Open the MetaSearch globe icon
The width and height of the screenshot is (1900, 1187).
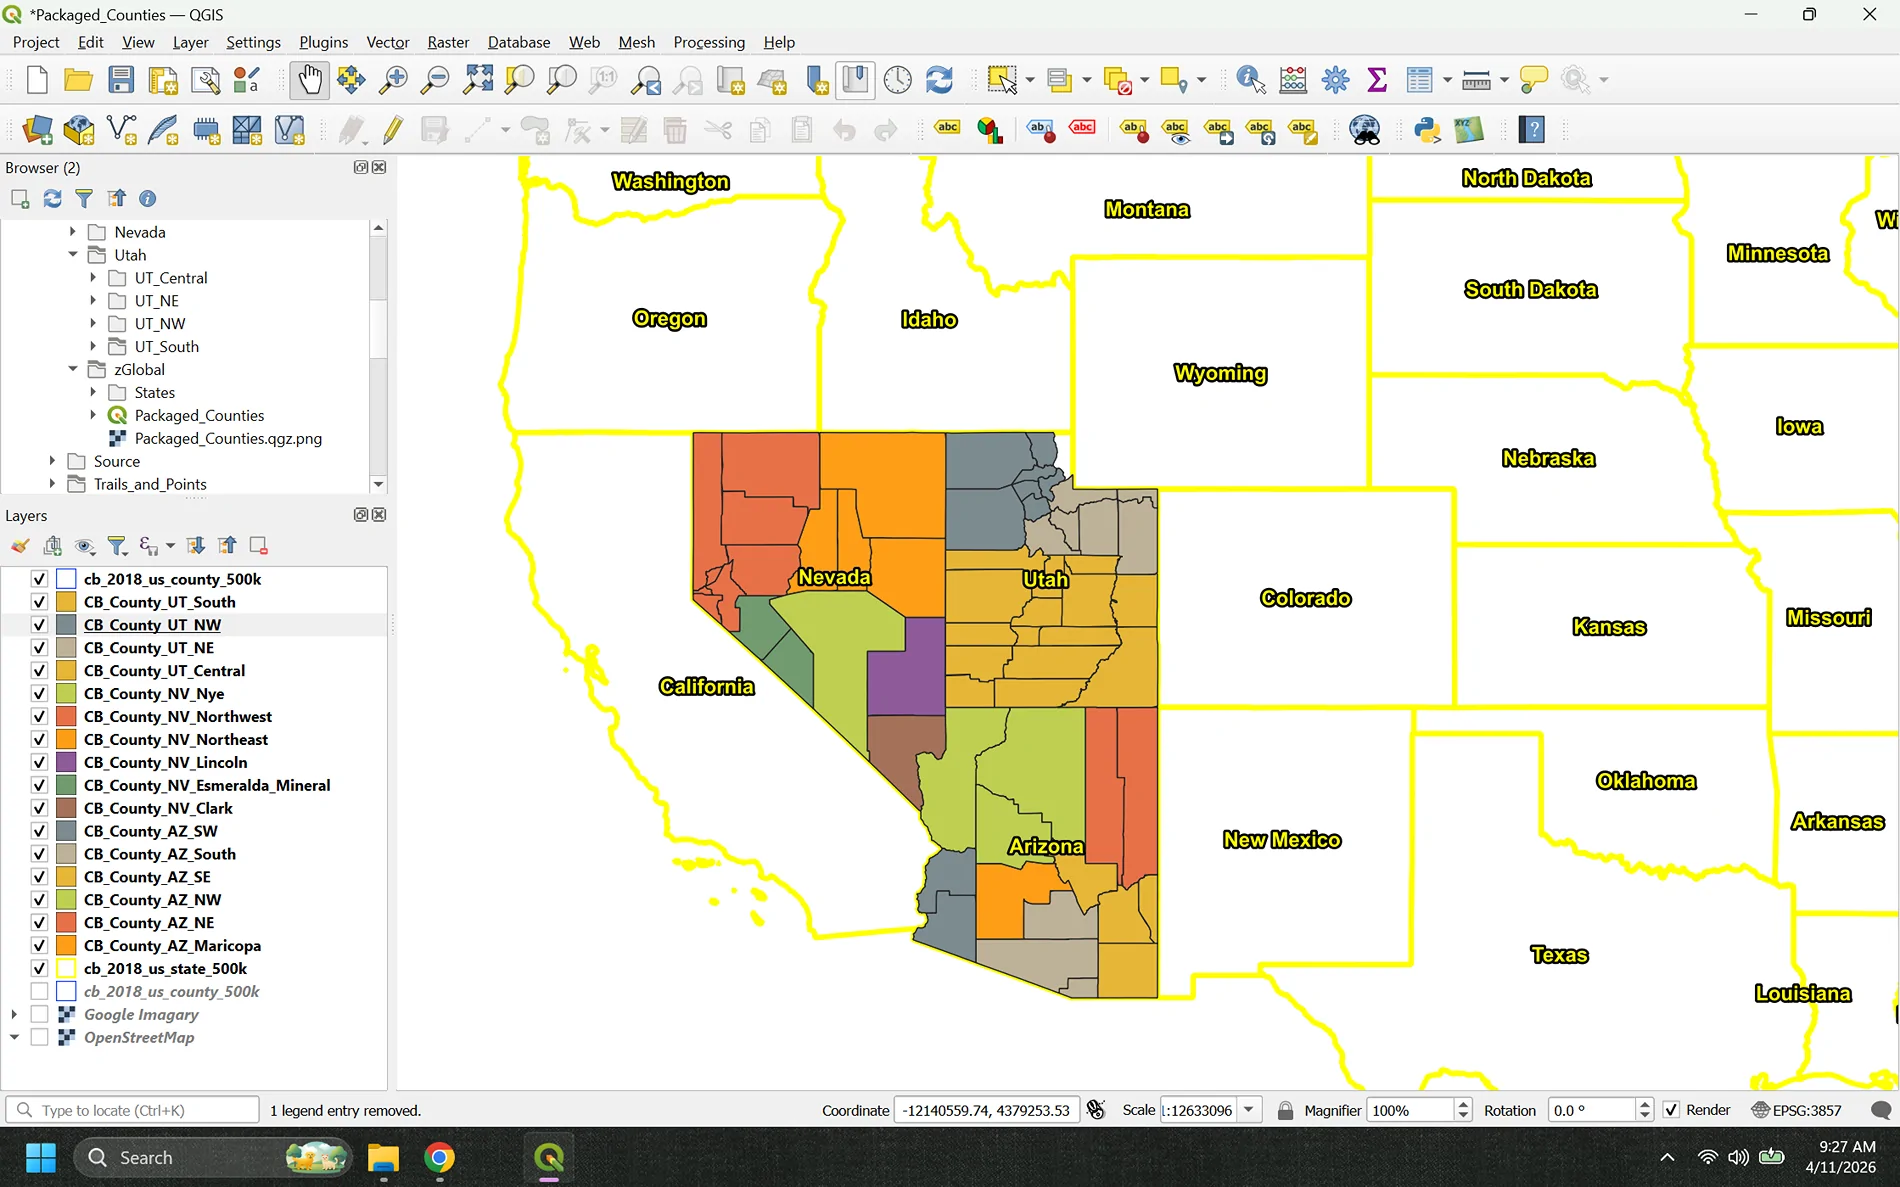[1365, 130]
